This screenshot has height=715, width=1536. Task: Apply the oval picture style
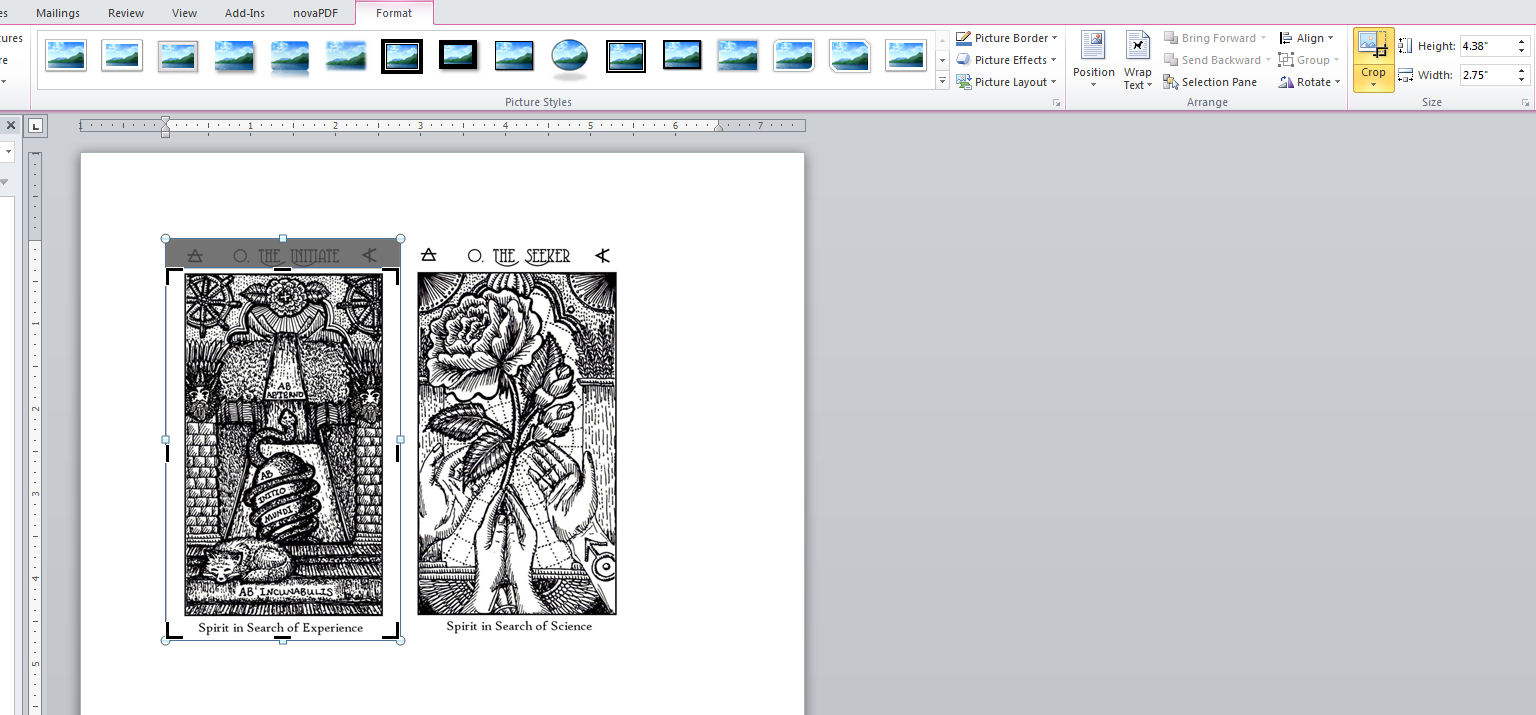[x=569, y=56]
